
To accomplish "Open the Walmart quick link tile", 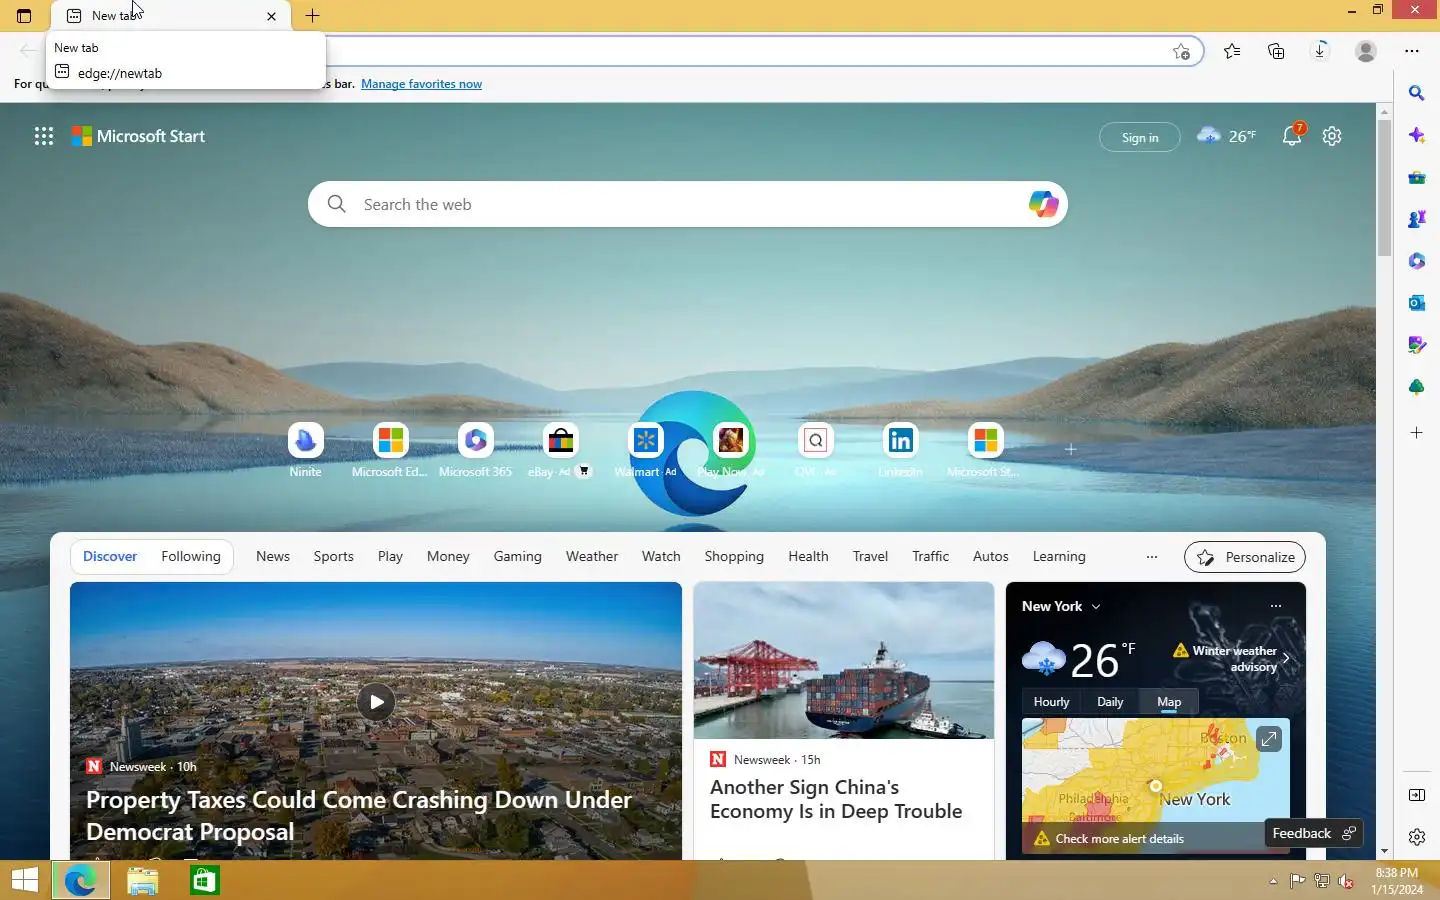I will (x=645, y=450).
